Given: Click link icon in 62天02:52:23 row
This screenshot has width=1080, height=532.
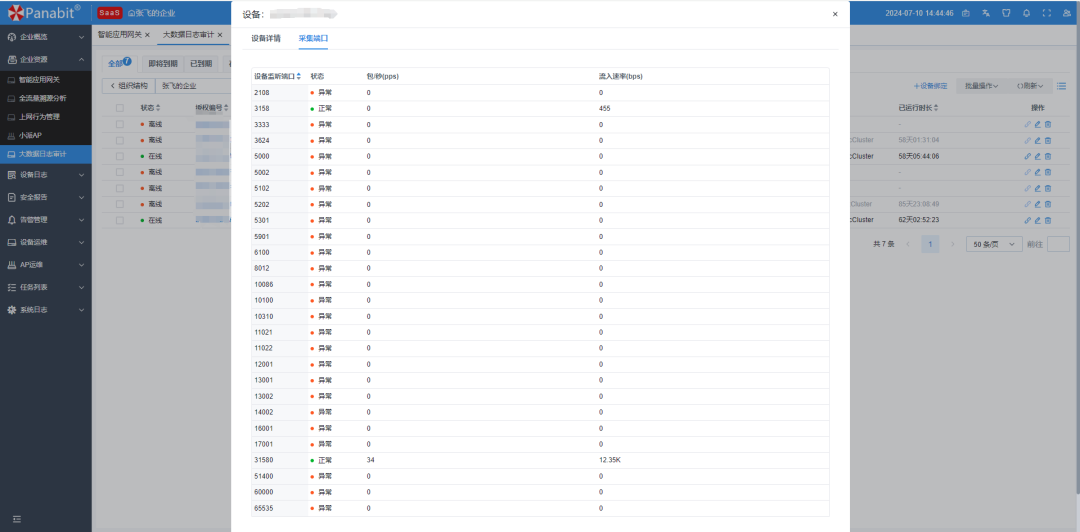Looking at the screenshot, I should (x=1028, y=221).
